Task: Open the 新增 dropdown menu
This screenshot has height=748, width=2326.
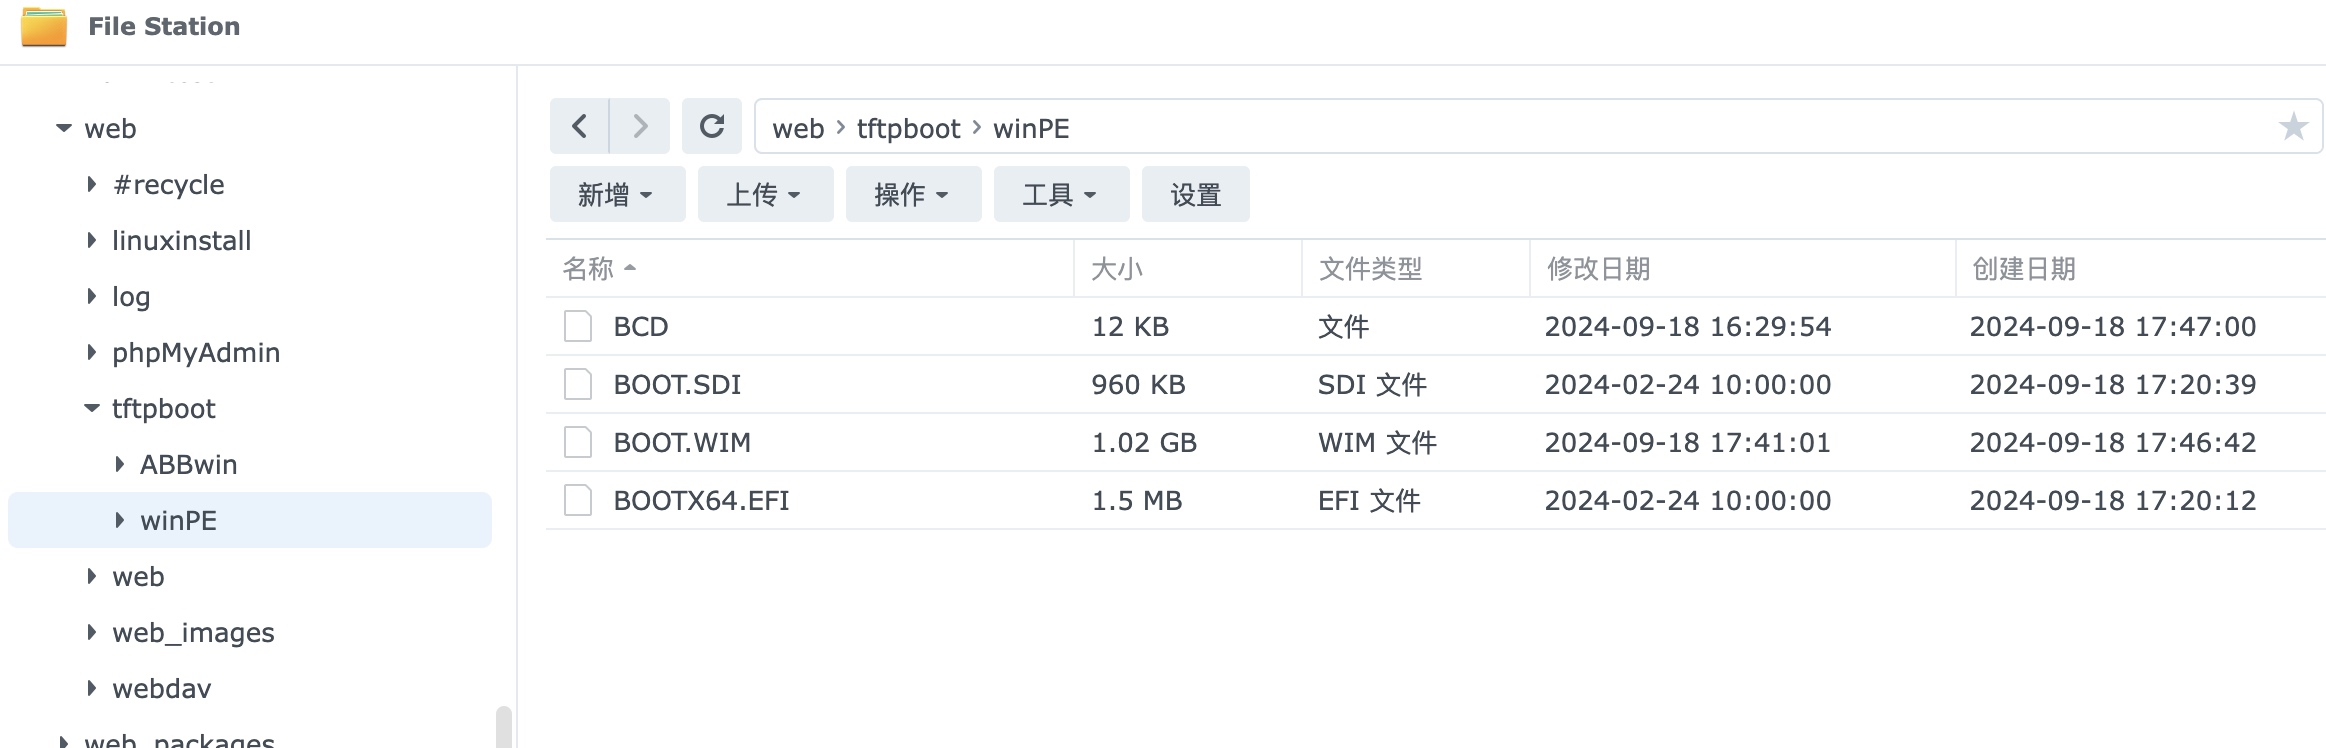Action: coord(617,194)
